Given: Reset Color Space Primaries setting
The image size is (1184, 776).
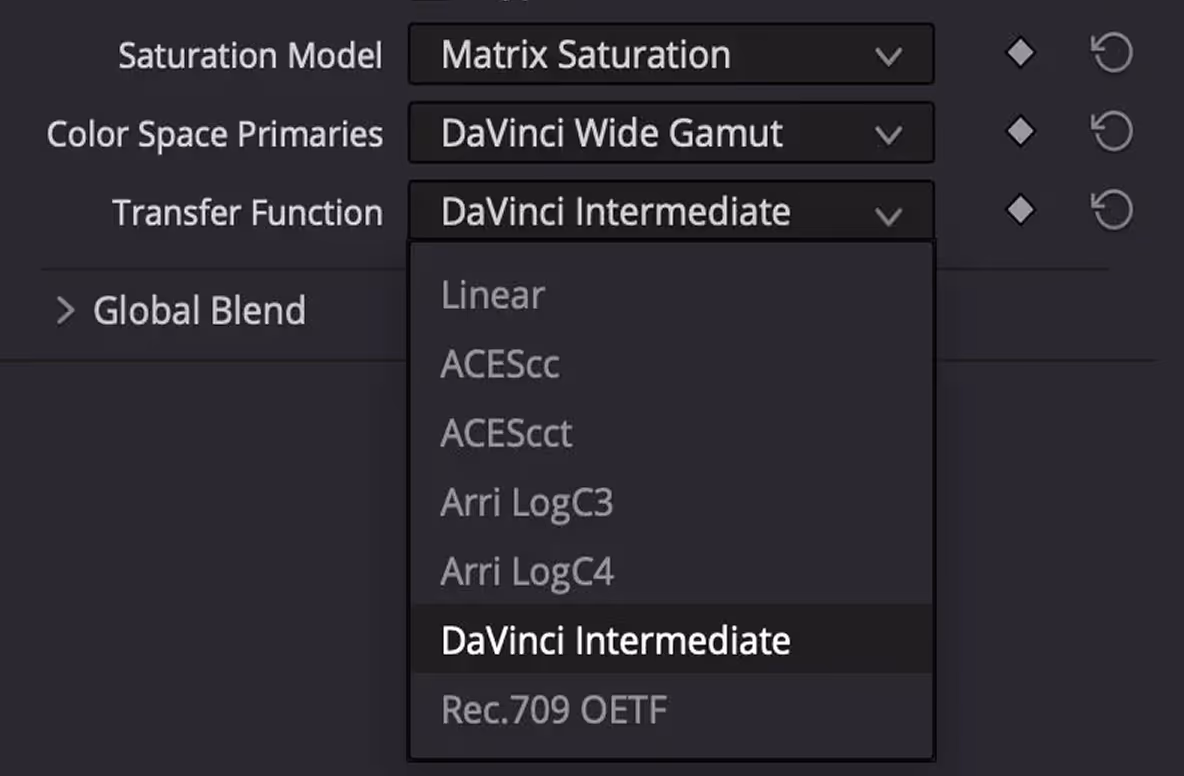Looking at the screenshot, I should [1112, 131].
